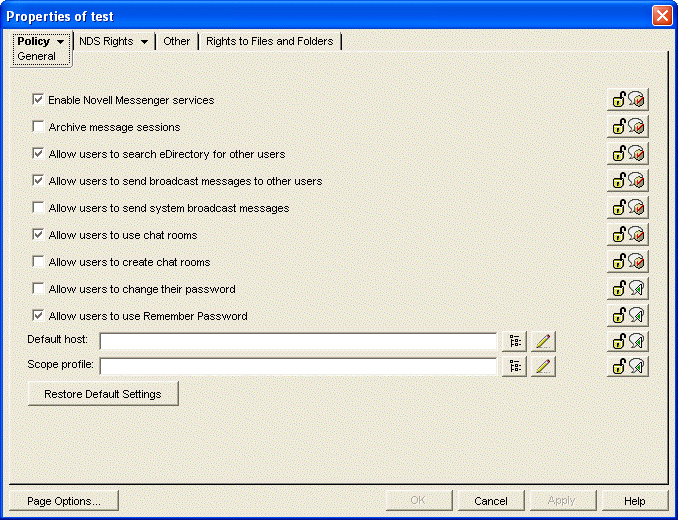Viewport: 678px width, 520px height.
Task: Click the Cancel button
Action: [491, 501]
